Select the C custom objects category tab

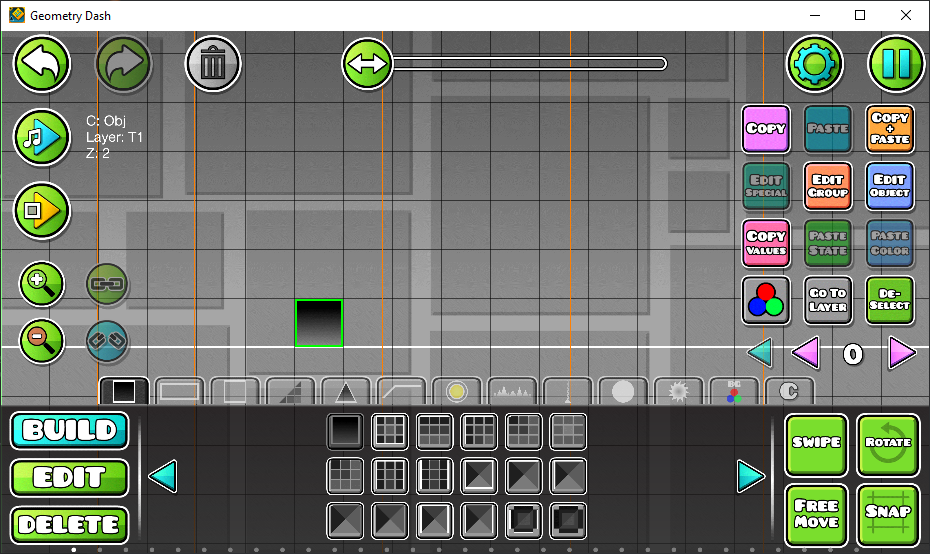(x=789, y=391)
